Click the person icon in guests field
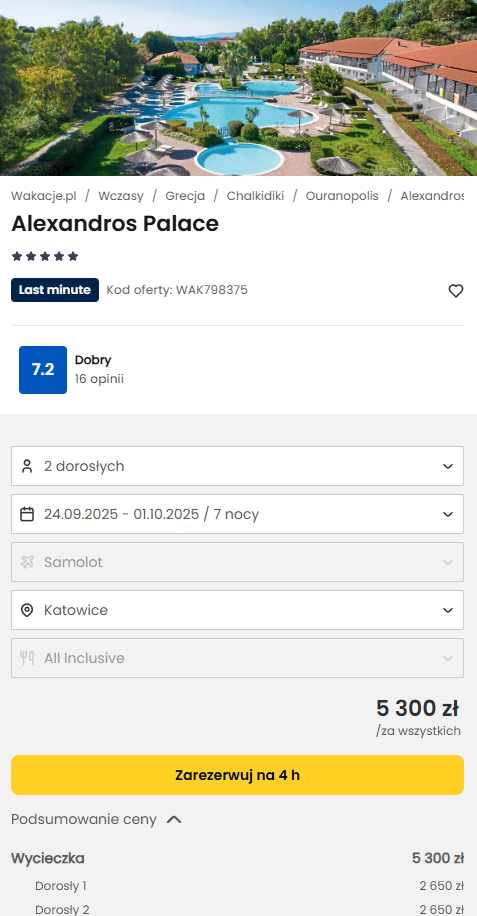This screenshot has width=477, height=916. (x=27, y=466)
